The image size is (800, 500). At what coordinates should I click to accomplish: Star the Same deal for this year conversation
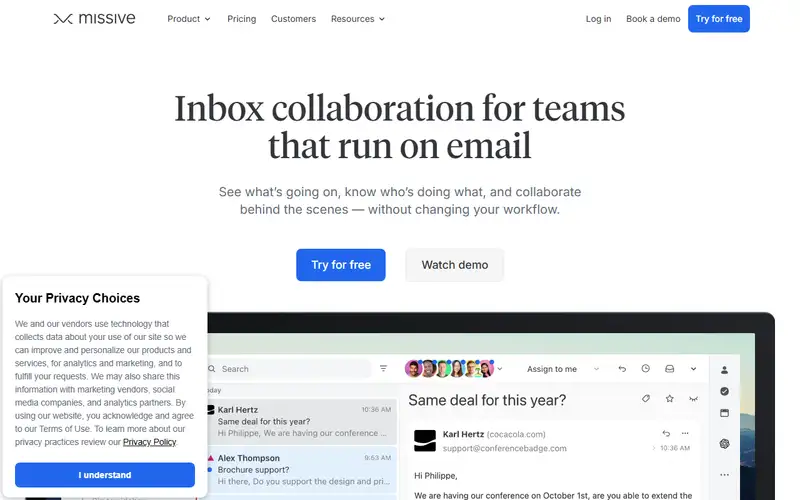[669, 398]
